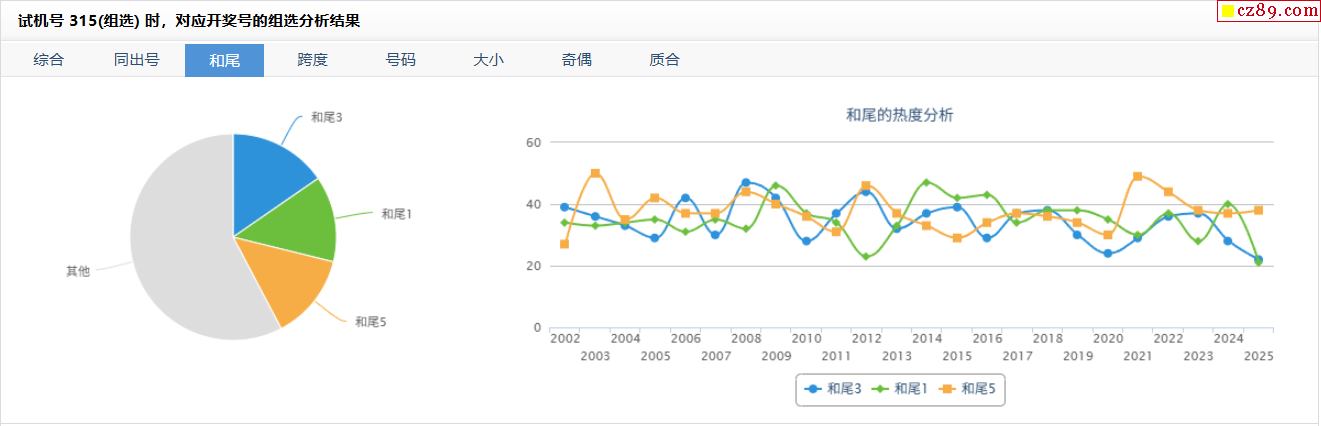Open the 综合 tab
Image resolution: width=1321 pixels, height=426 pixels.
48,60
